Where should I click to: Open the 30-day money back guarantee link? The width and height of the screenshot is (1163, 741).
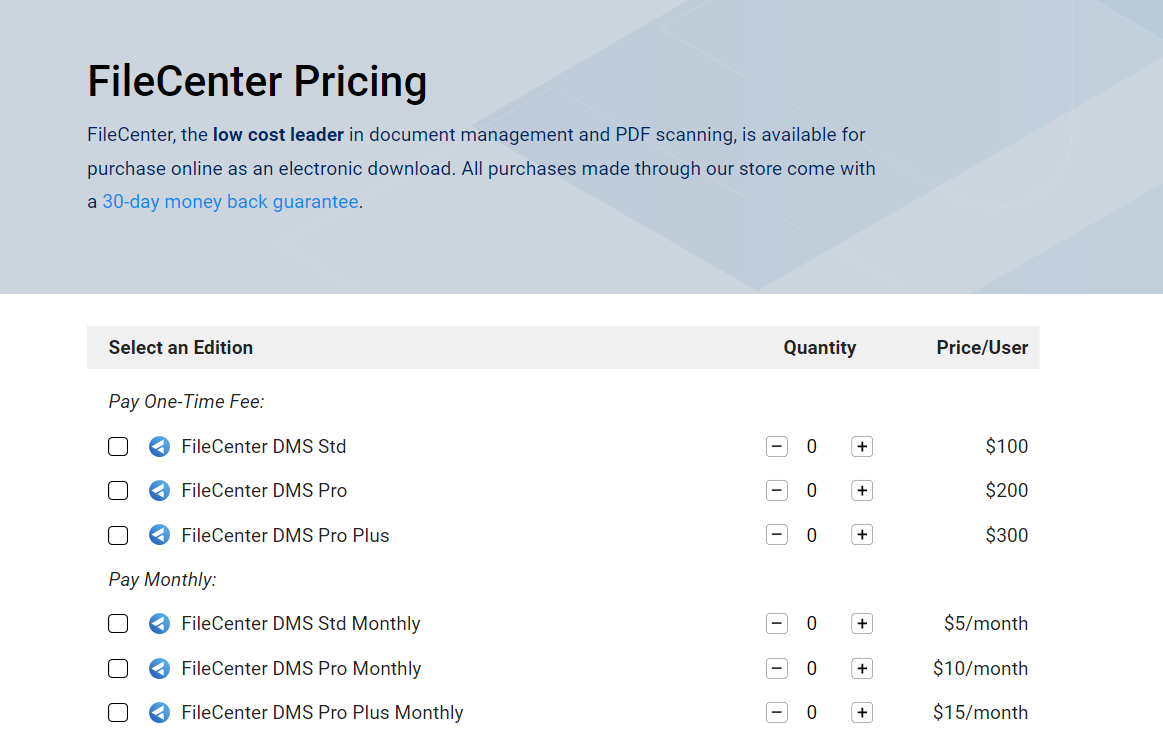click(230, 202)
